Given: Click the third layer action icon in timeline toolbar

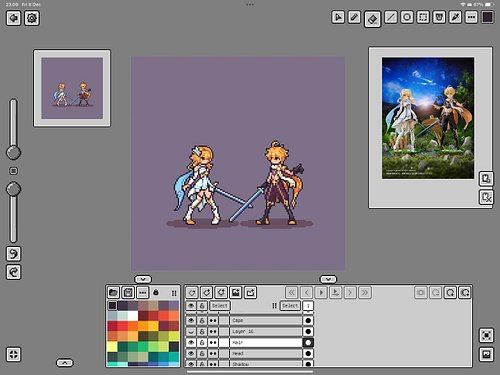Looking at the screenshot, I should (221, 292).
